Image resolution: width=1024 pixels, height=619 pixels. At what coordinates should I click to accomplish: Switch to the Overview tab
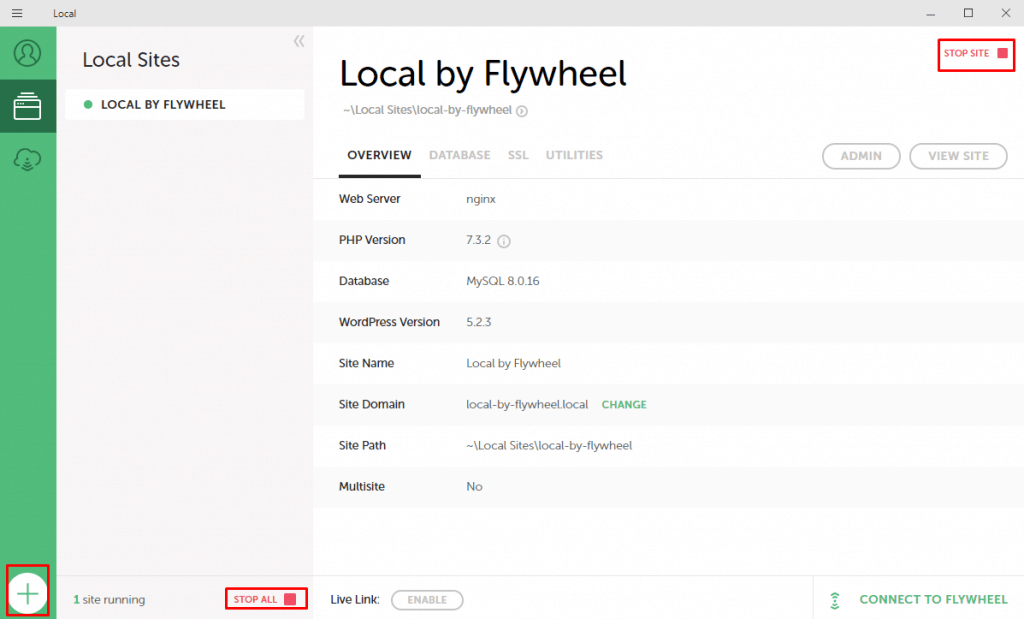pyautogui.click(x=379, y=155)
